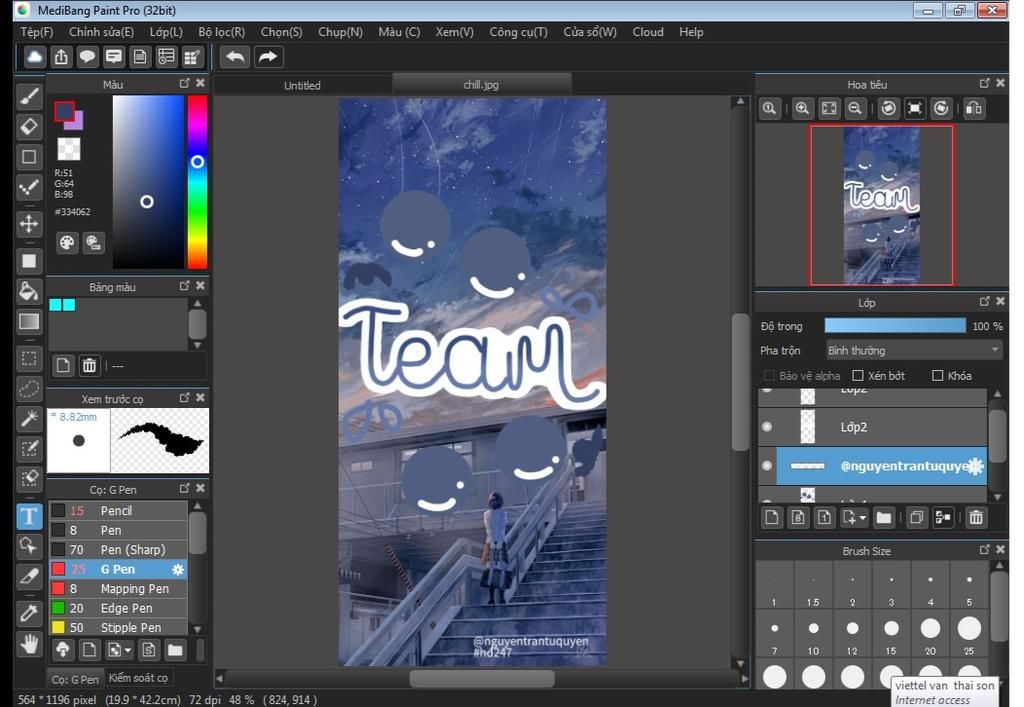
Task: Open the Pha trộn blend mode dropdown
Action: (x=913, y=351)
